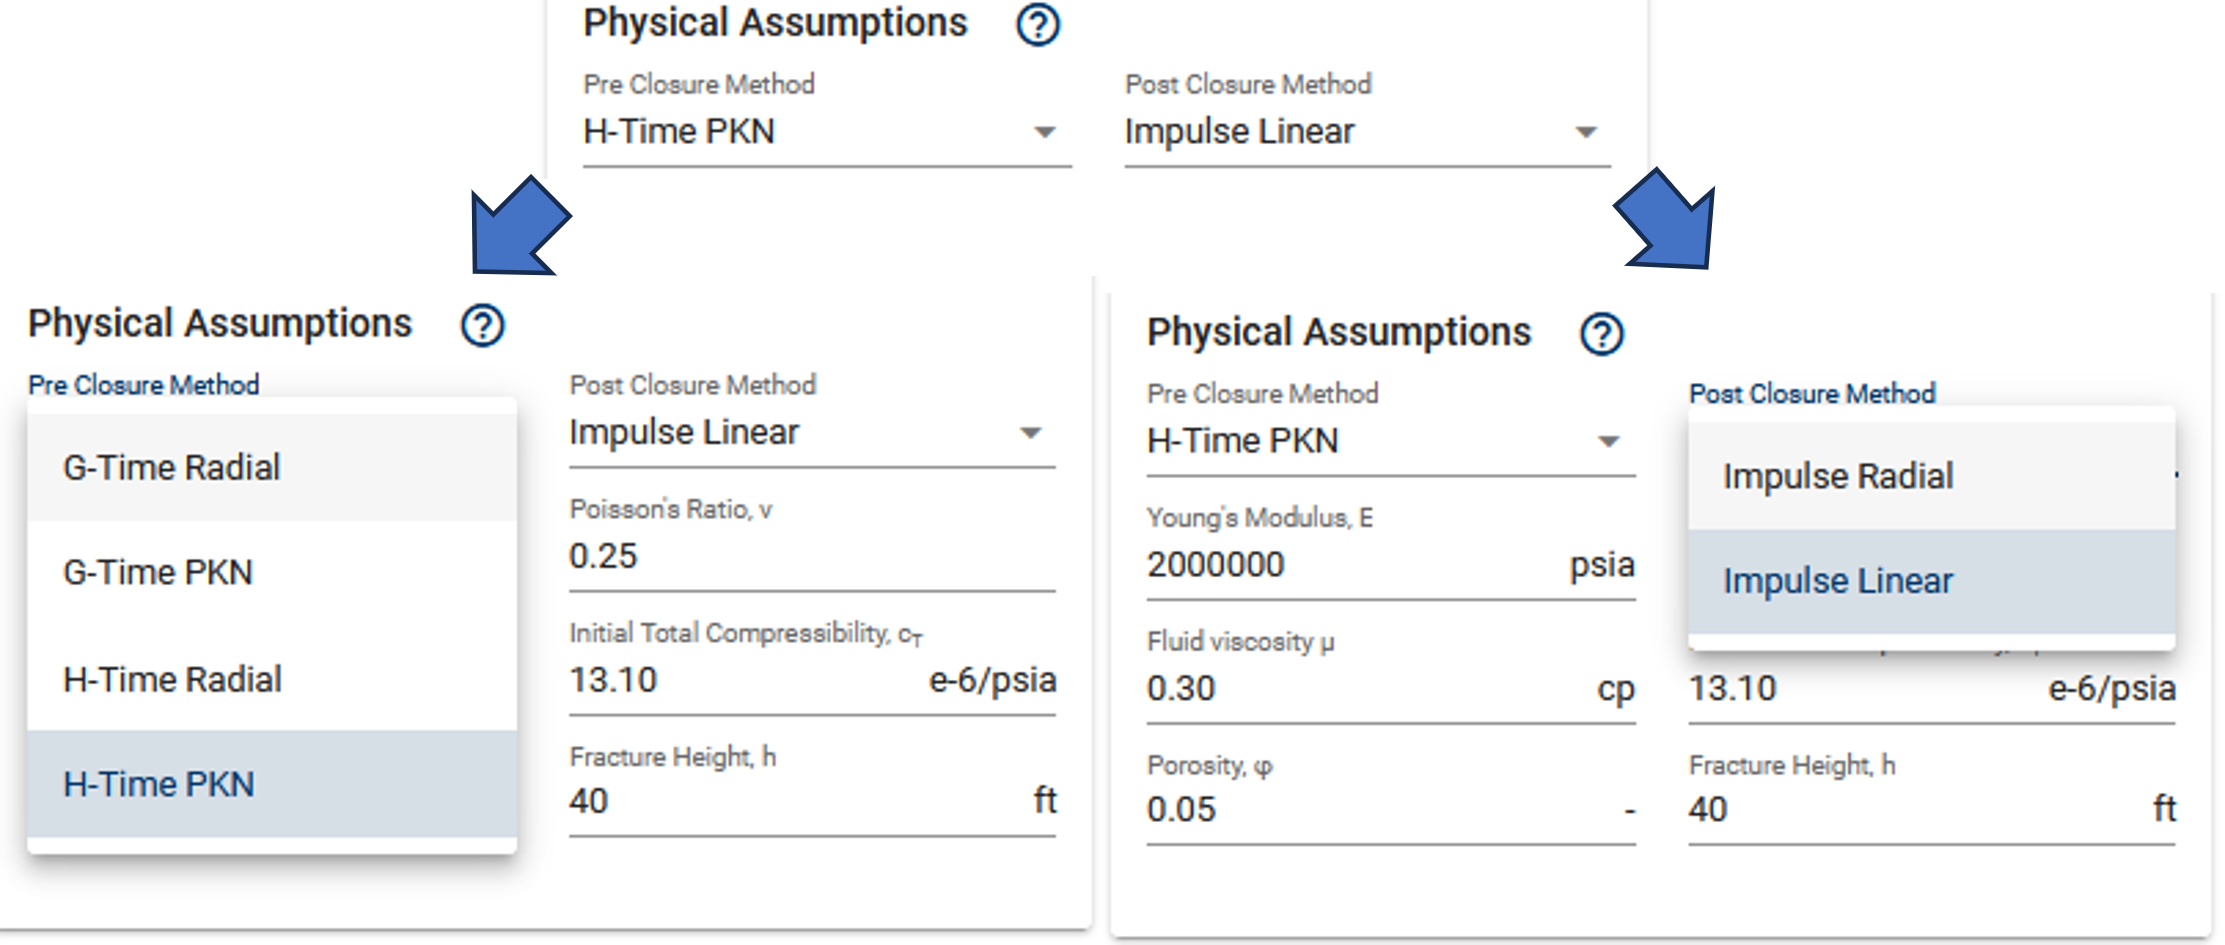Open help icon in top Physical Assumptions panel

pos(1038,25)
